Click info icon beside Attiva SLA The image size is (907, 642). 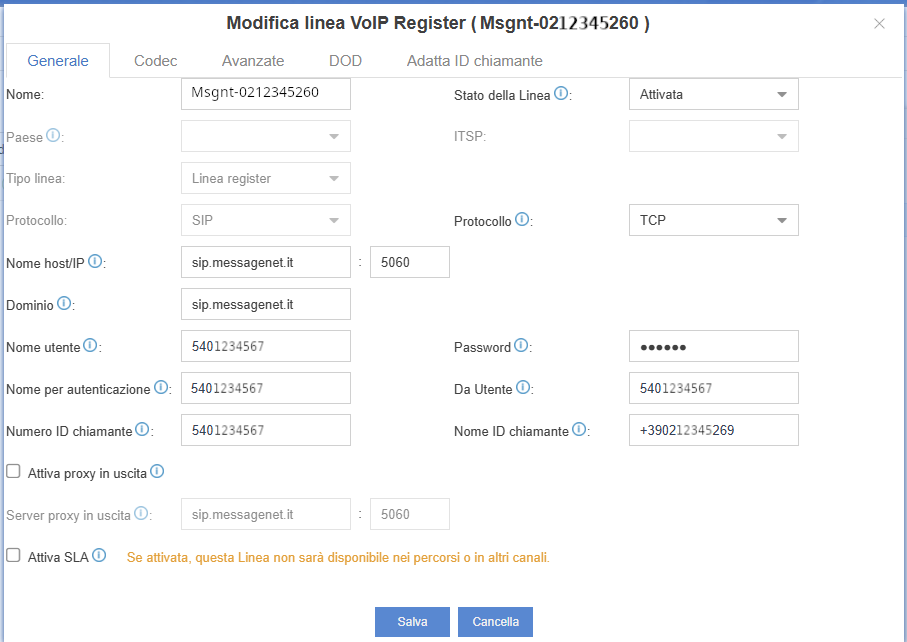tap(99, 556)
